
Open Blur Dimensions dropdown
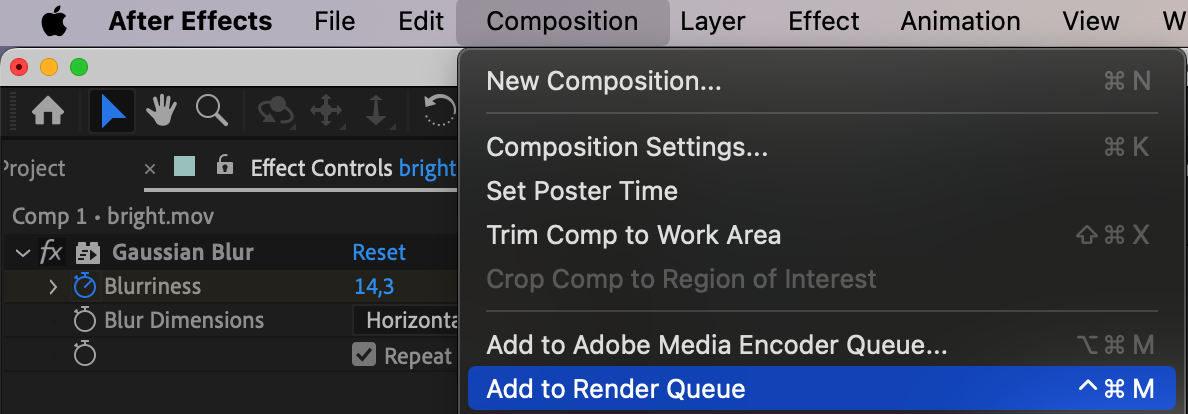tap(405, 320)
